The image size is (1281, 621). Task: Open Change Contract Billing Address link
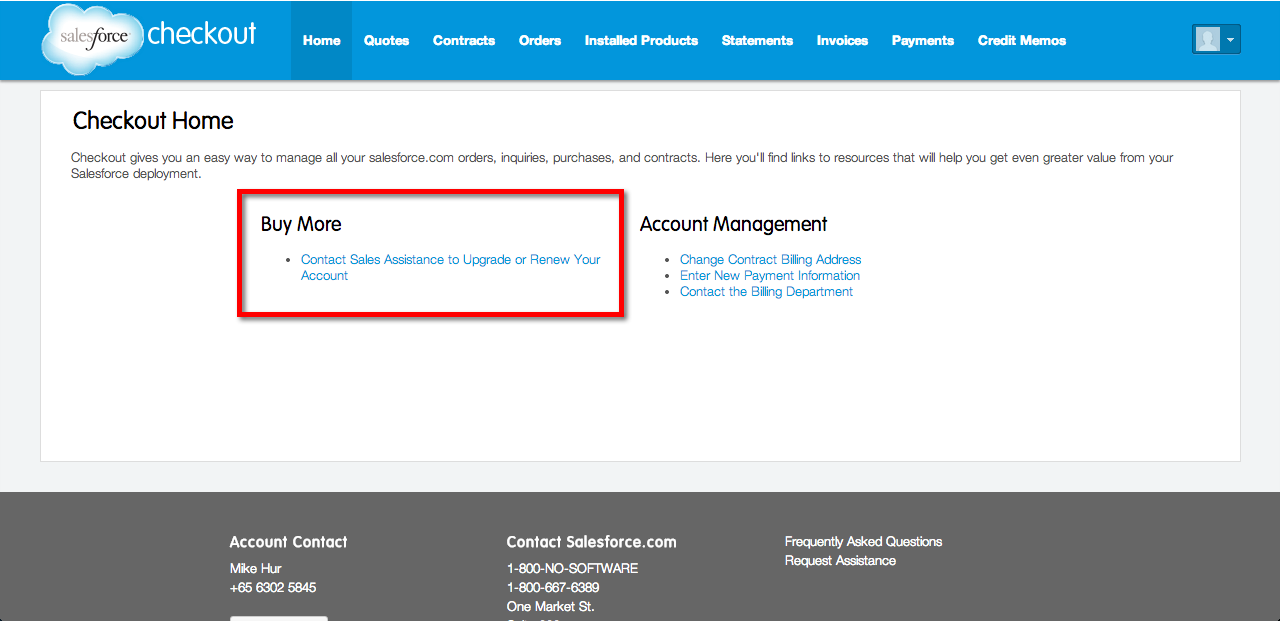[770, 260]
